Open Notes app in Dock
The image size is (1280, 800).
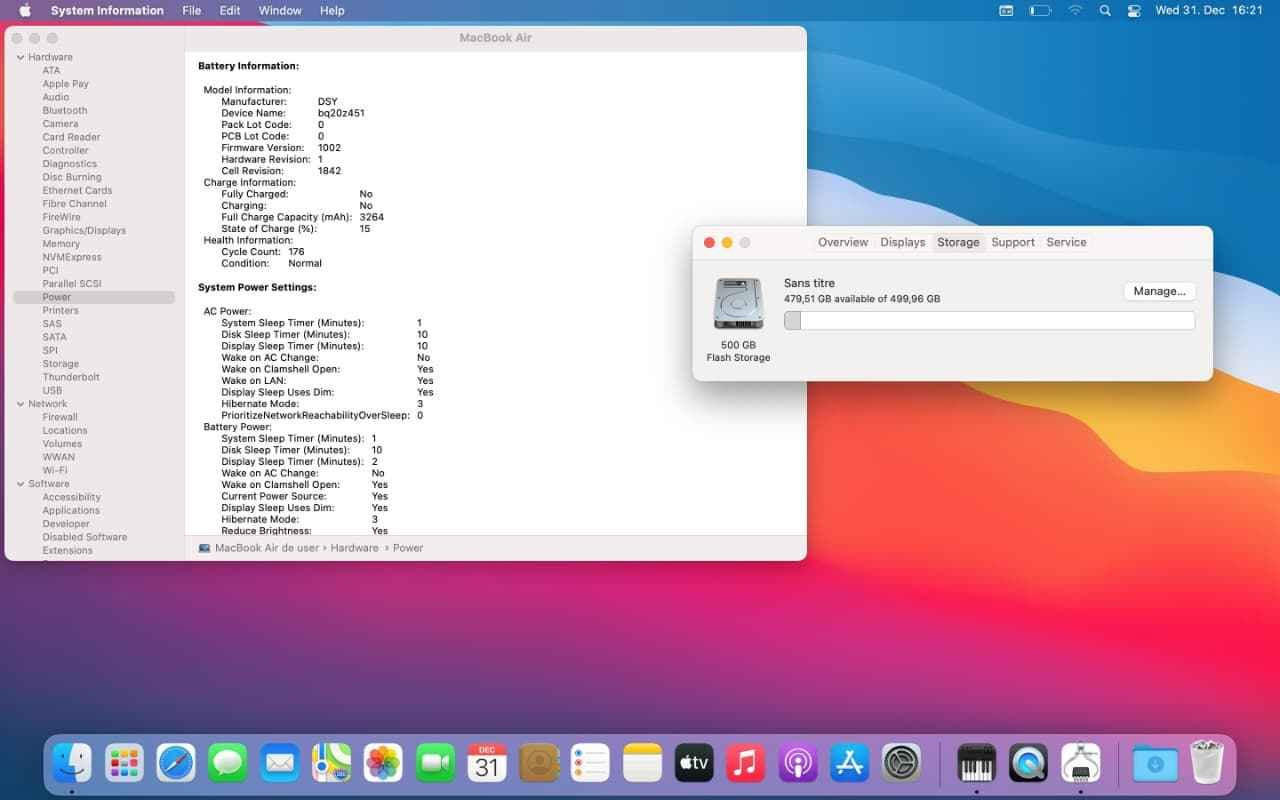click(642, 764)
